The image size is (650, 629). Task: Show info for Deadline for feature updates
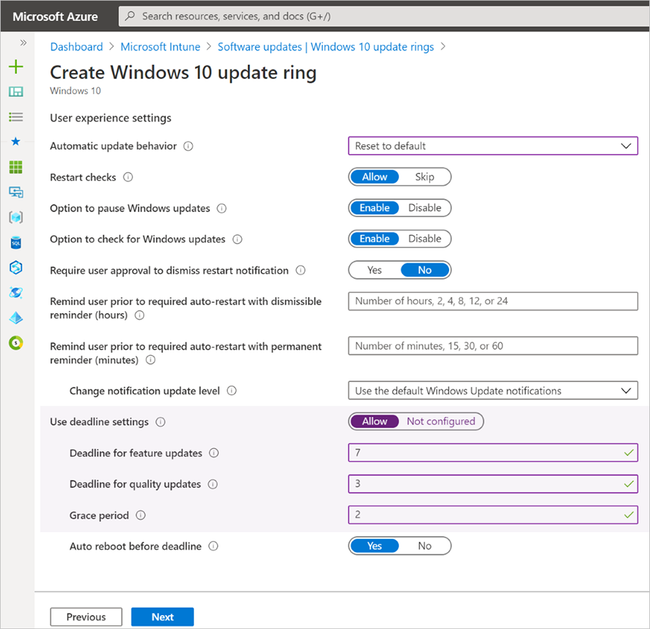point(214,453)
